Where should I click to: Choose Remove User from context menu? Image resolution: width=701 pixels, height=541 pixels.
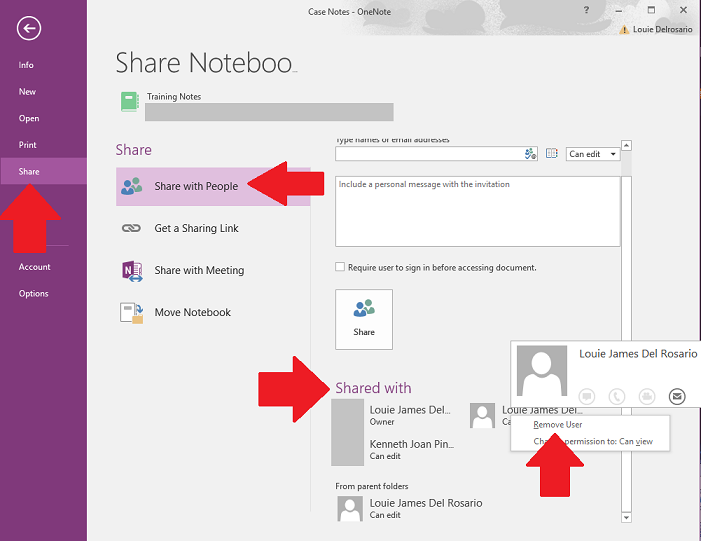point(557,425)
